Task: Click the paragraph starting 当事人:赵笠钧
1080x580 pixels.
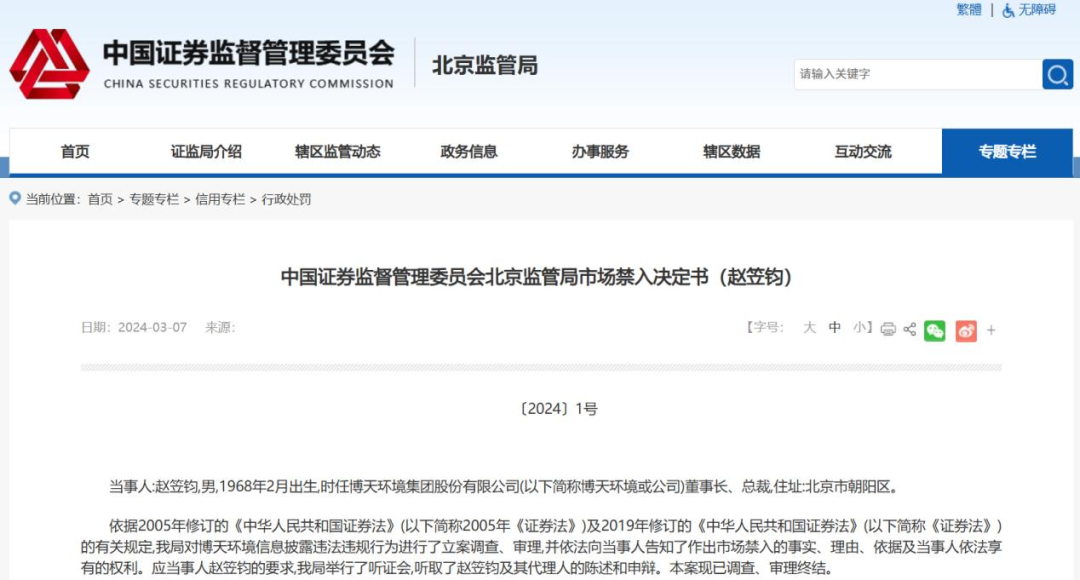Action: 505,487
